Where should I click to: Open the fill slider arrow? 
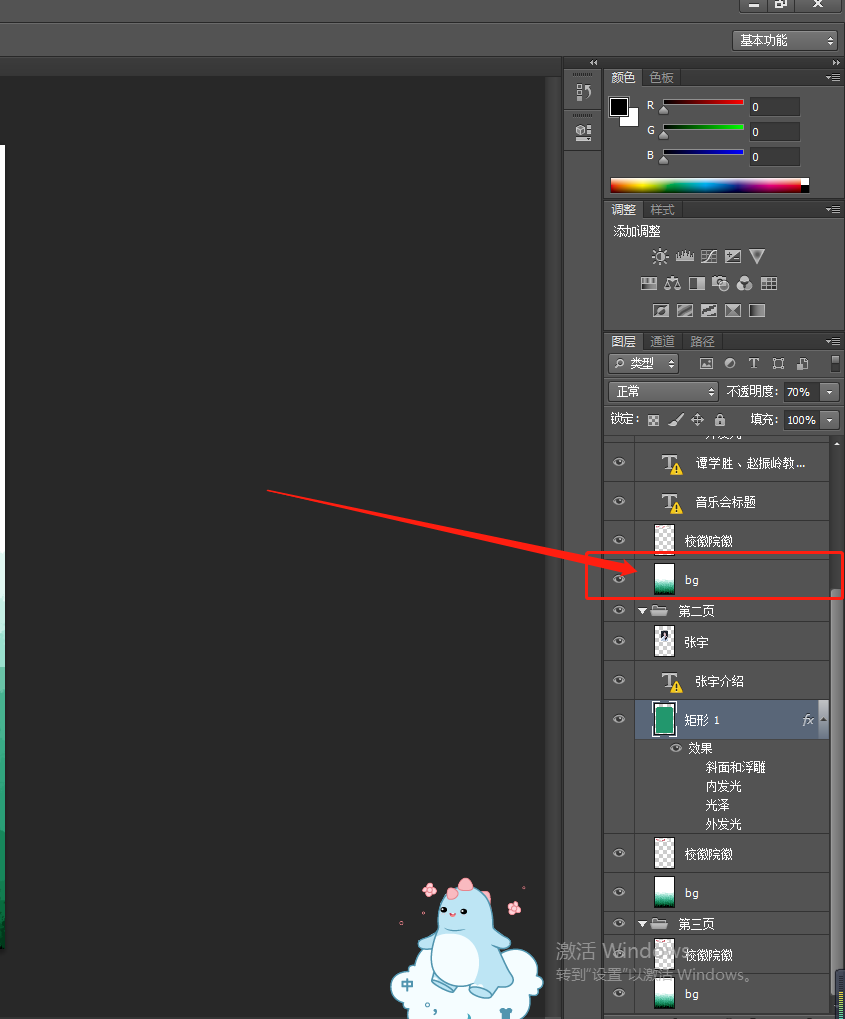pyautogui.click(x=829, y=420)
